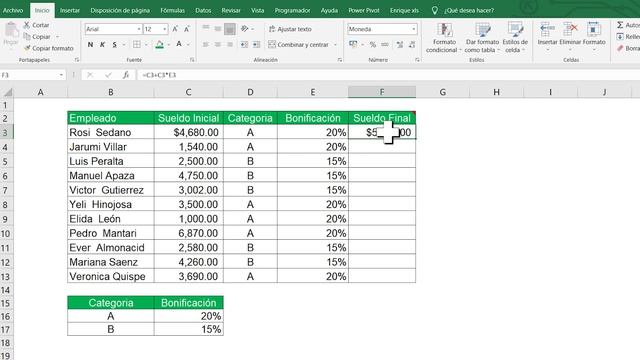Open the font color dropdown arrow

[x=188, y=44]
